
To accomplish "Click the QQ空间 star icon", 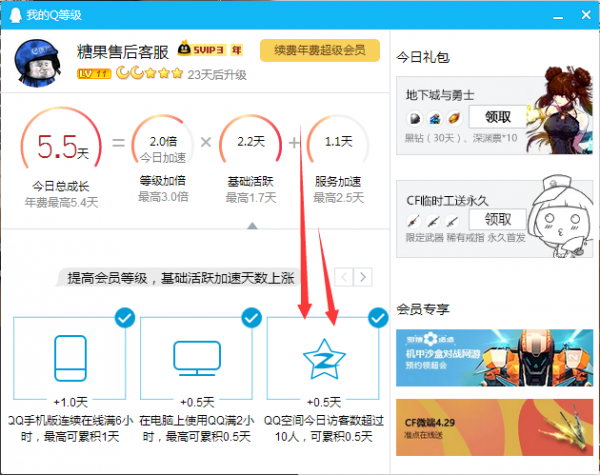I will click(324, 359).
